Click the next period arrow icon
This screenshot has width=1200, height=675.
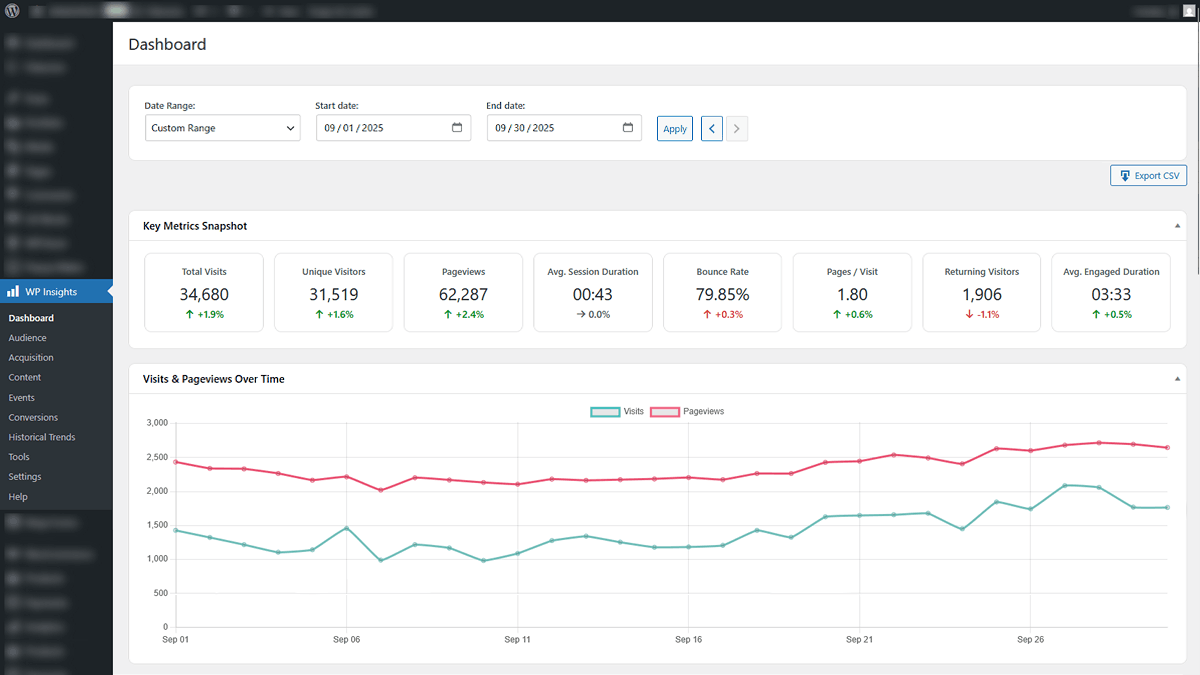[737, 128]
